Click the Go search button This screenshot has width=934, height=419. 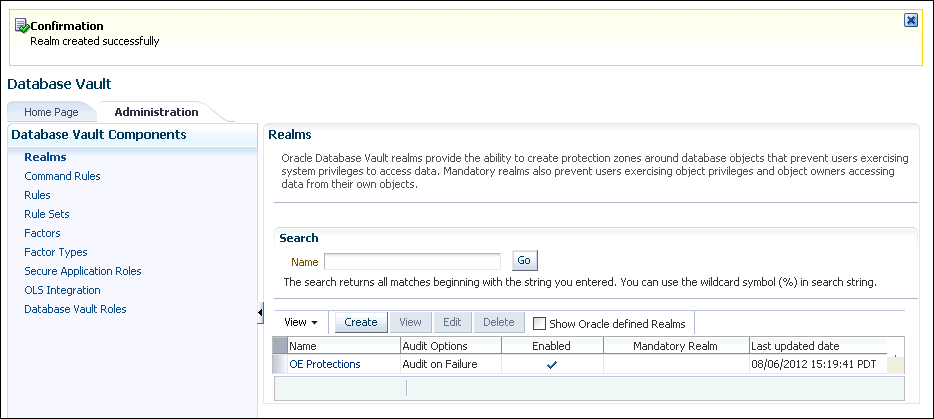coord(524,261)
